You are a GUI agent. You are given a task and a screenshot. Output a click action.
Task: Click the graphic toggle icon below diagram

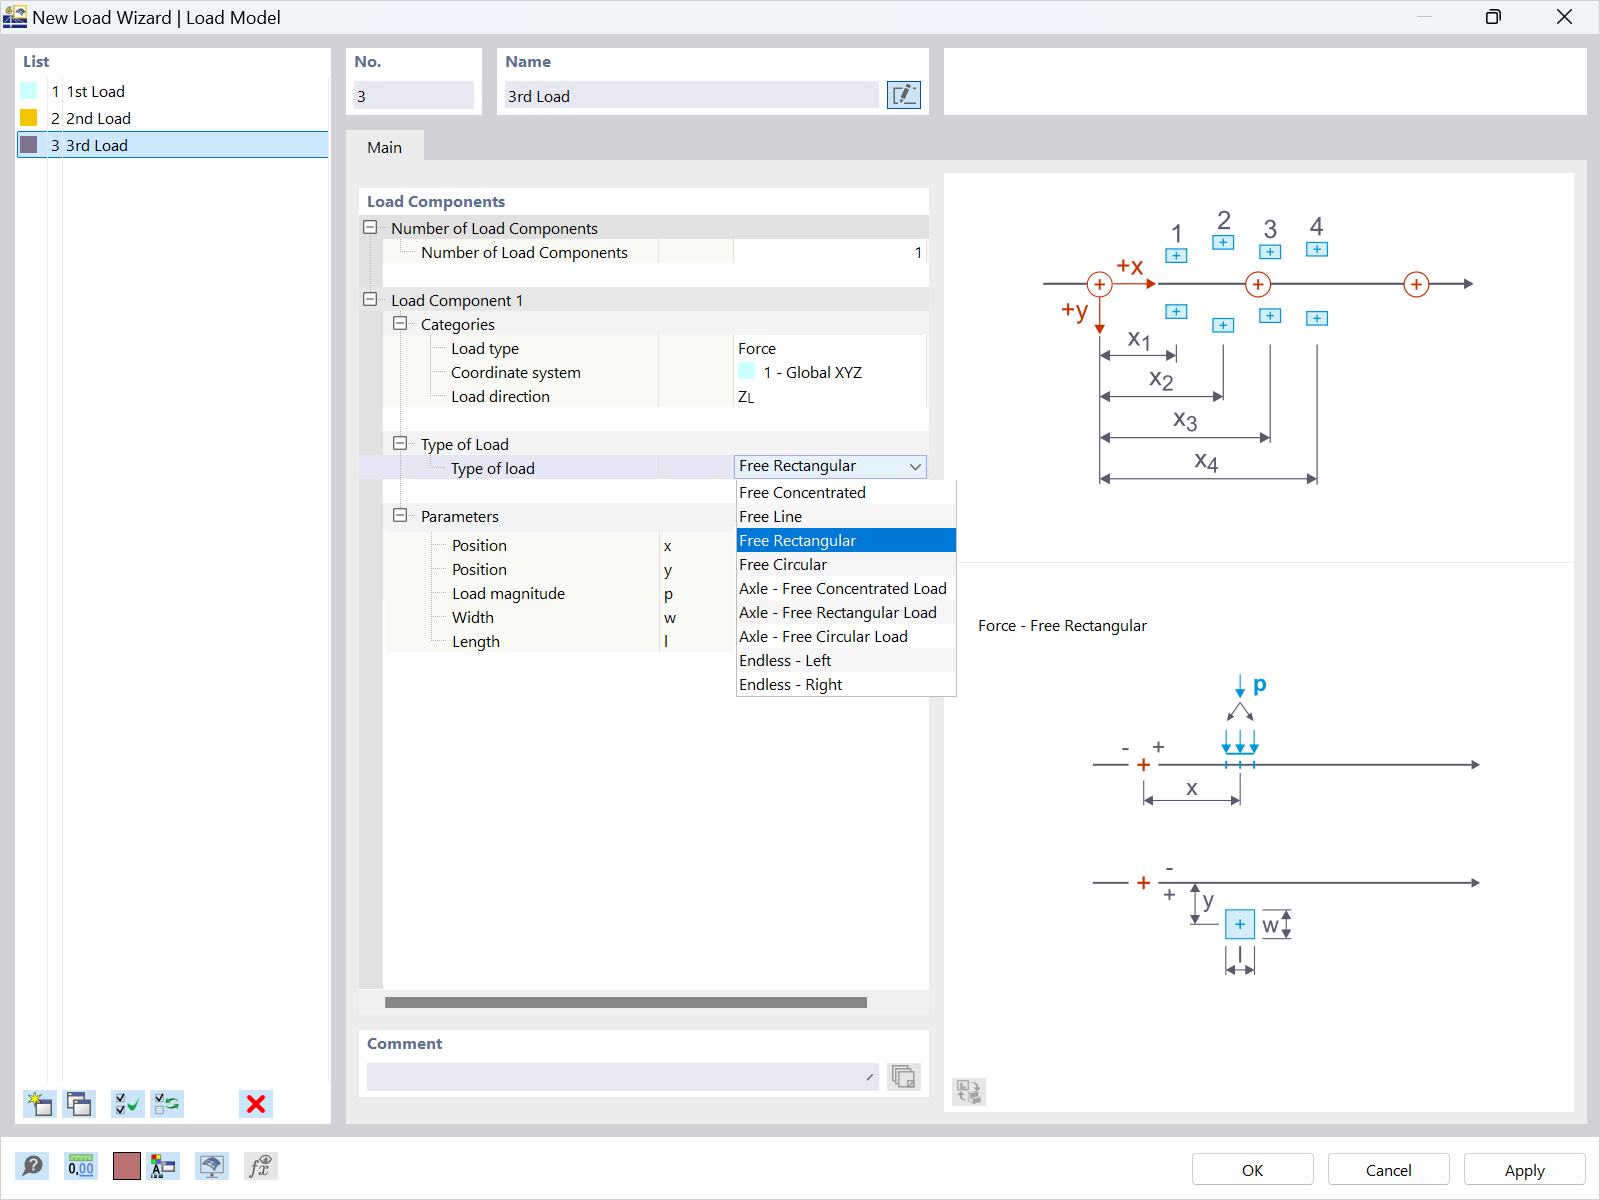click(x=969, y=1091)
